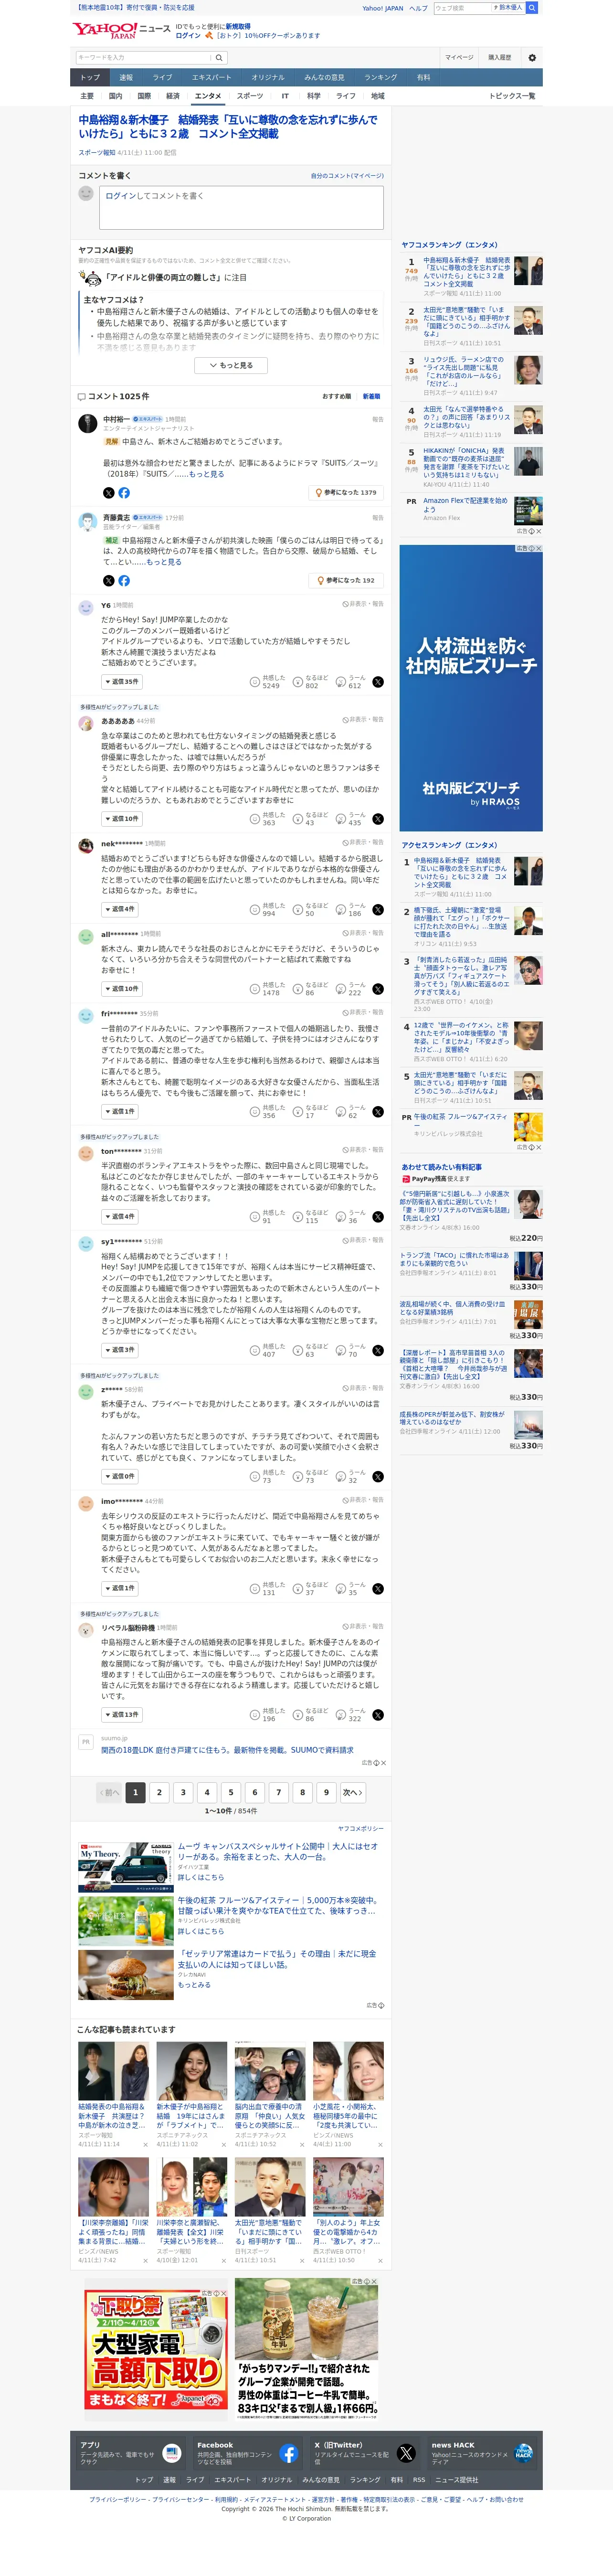Switch comment sort to 新着順
This screenshot has height=2576, width=613.
tap(371, 396)
